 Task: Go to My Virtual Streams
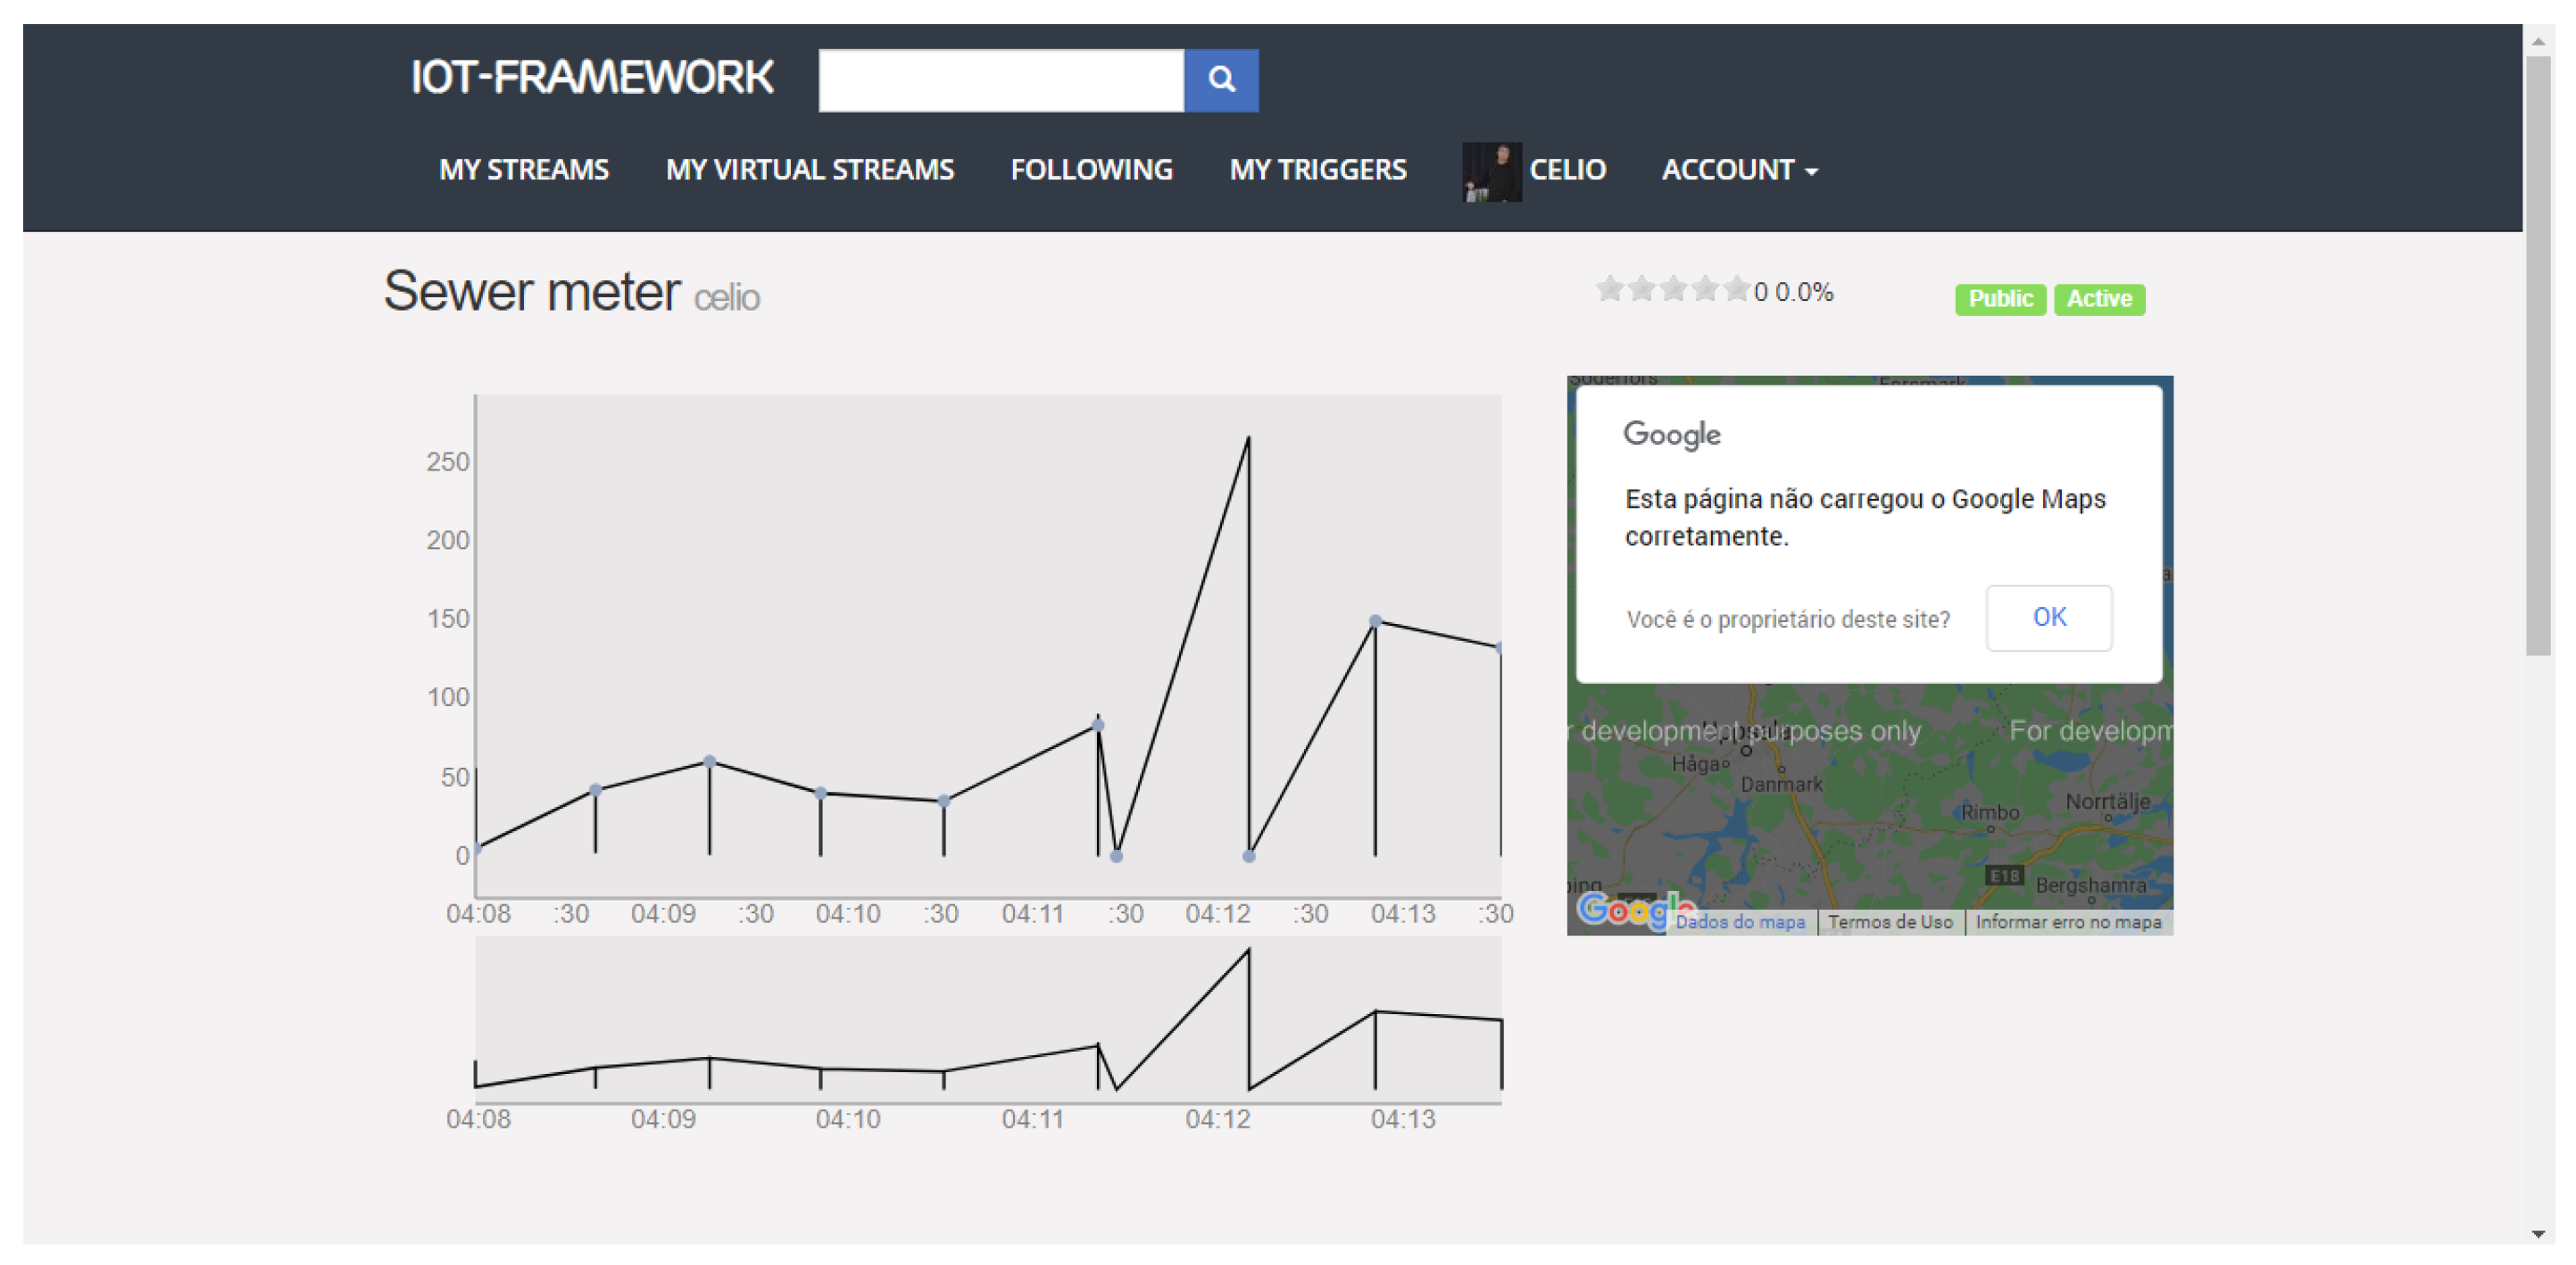pos(809,170)
